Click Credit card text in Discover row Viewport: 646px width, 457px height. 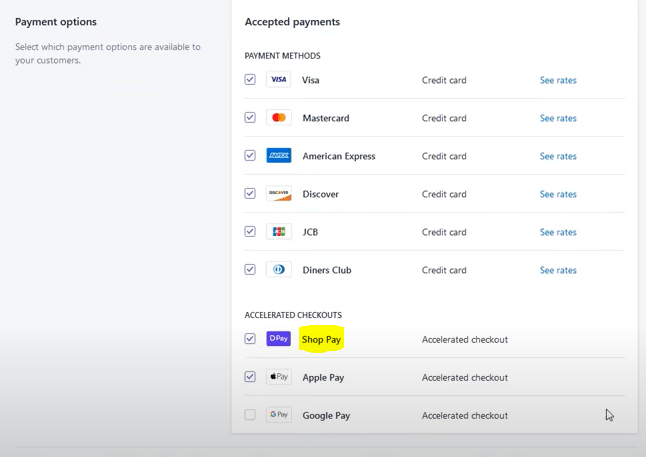coord(444,194)
